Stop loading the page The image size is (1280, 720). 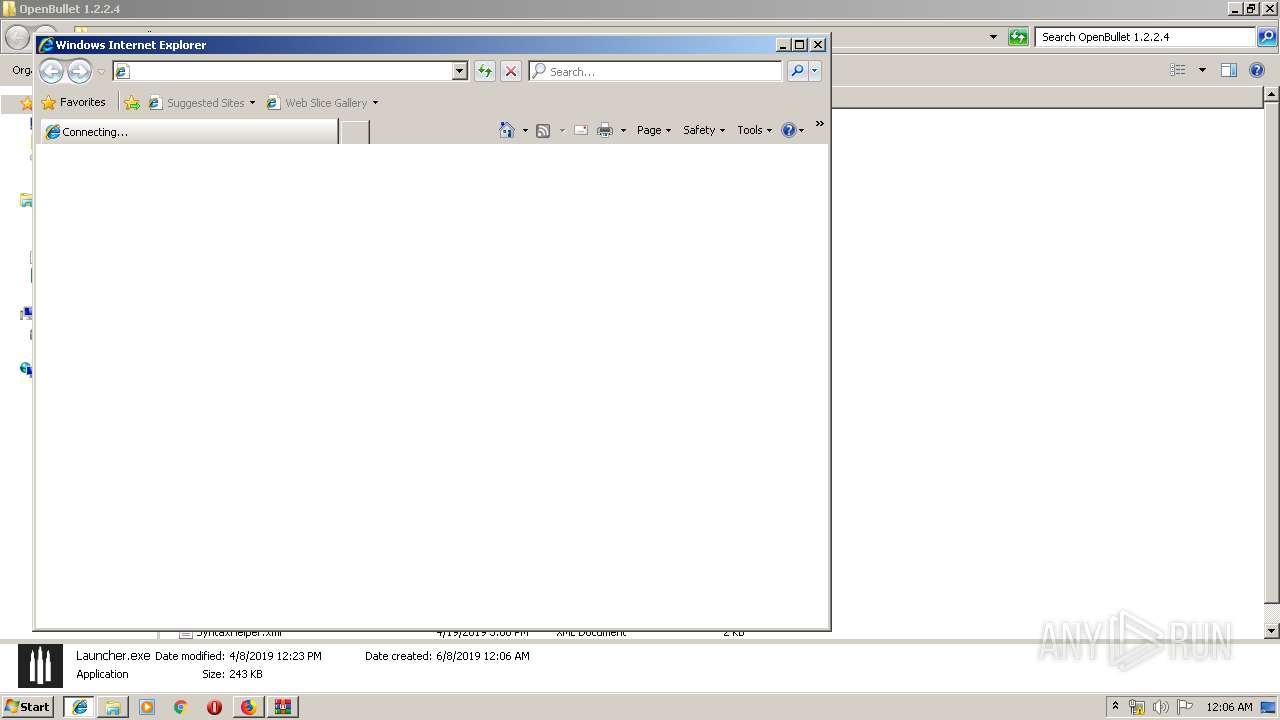[511, 71]
